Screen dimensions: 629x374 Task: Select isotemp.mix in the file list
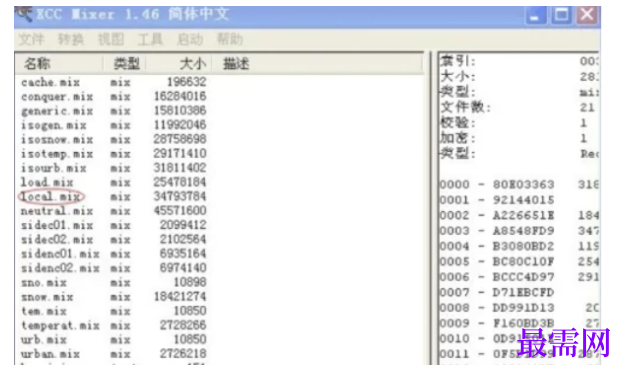pyautogui.click(x=57, y=154)
